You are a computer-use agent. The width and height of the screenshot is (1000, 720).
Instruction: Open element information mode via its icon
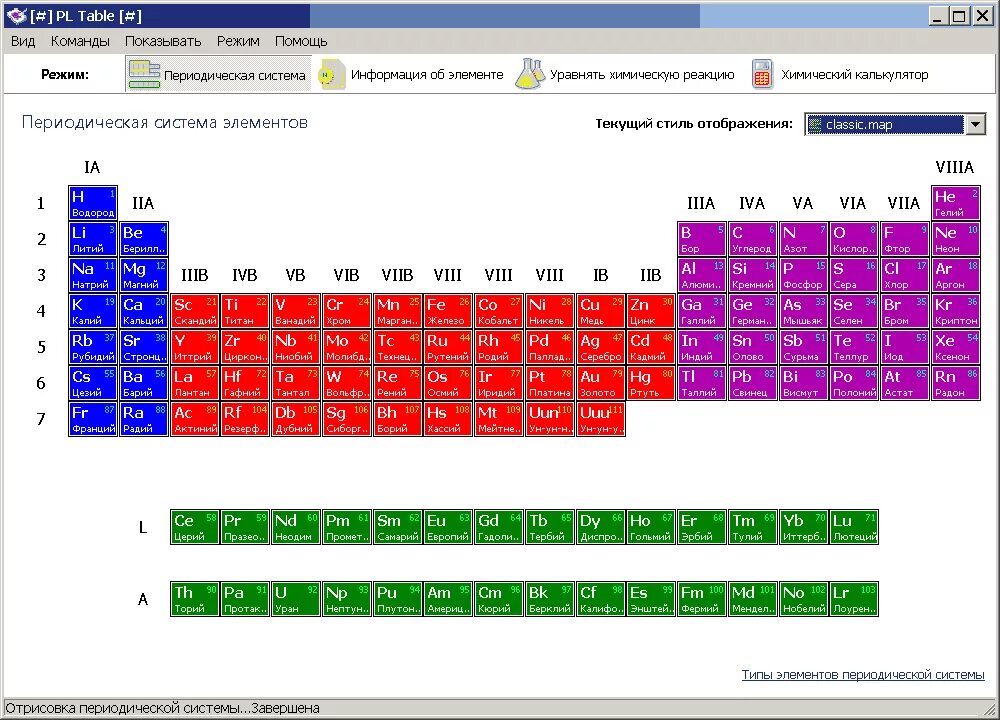(331, 74)
